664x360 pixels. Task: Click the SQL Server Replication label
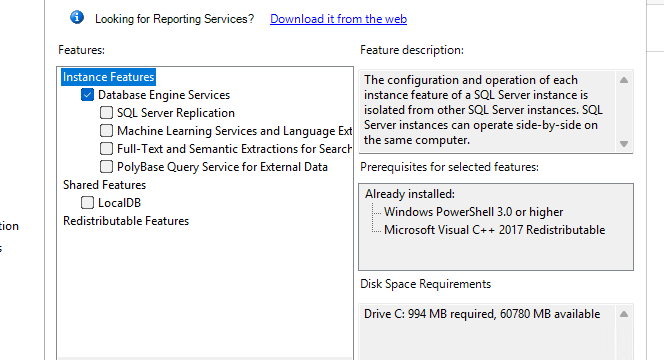(x=176, y=113)
